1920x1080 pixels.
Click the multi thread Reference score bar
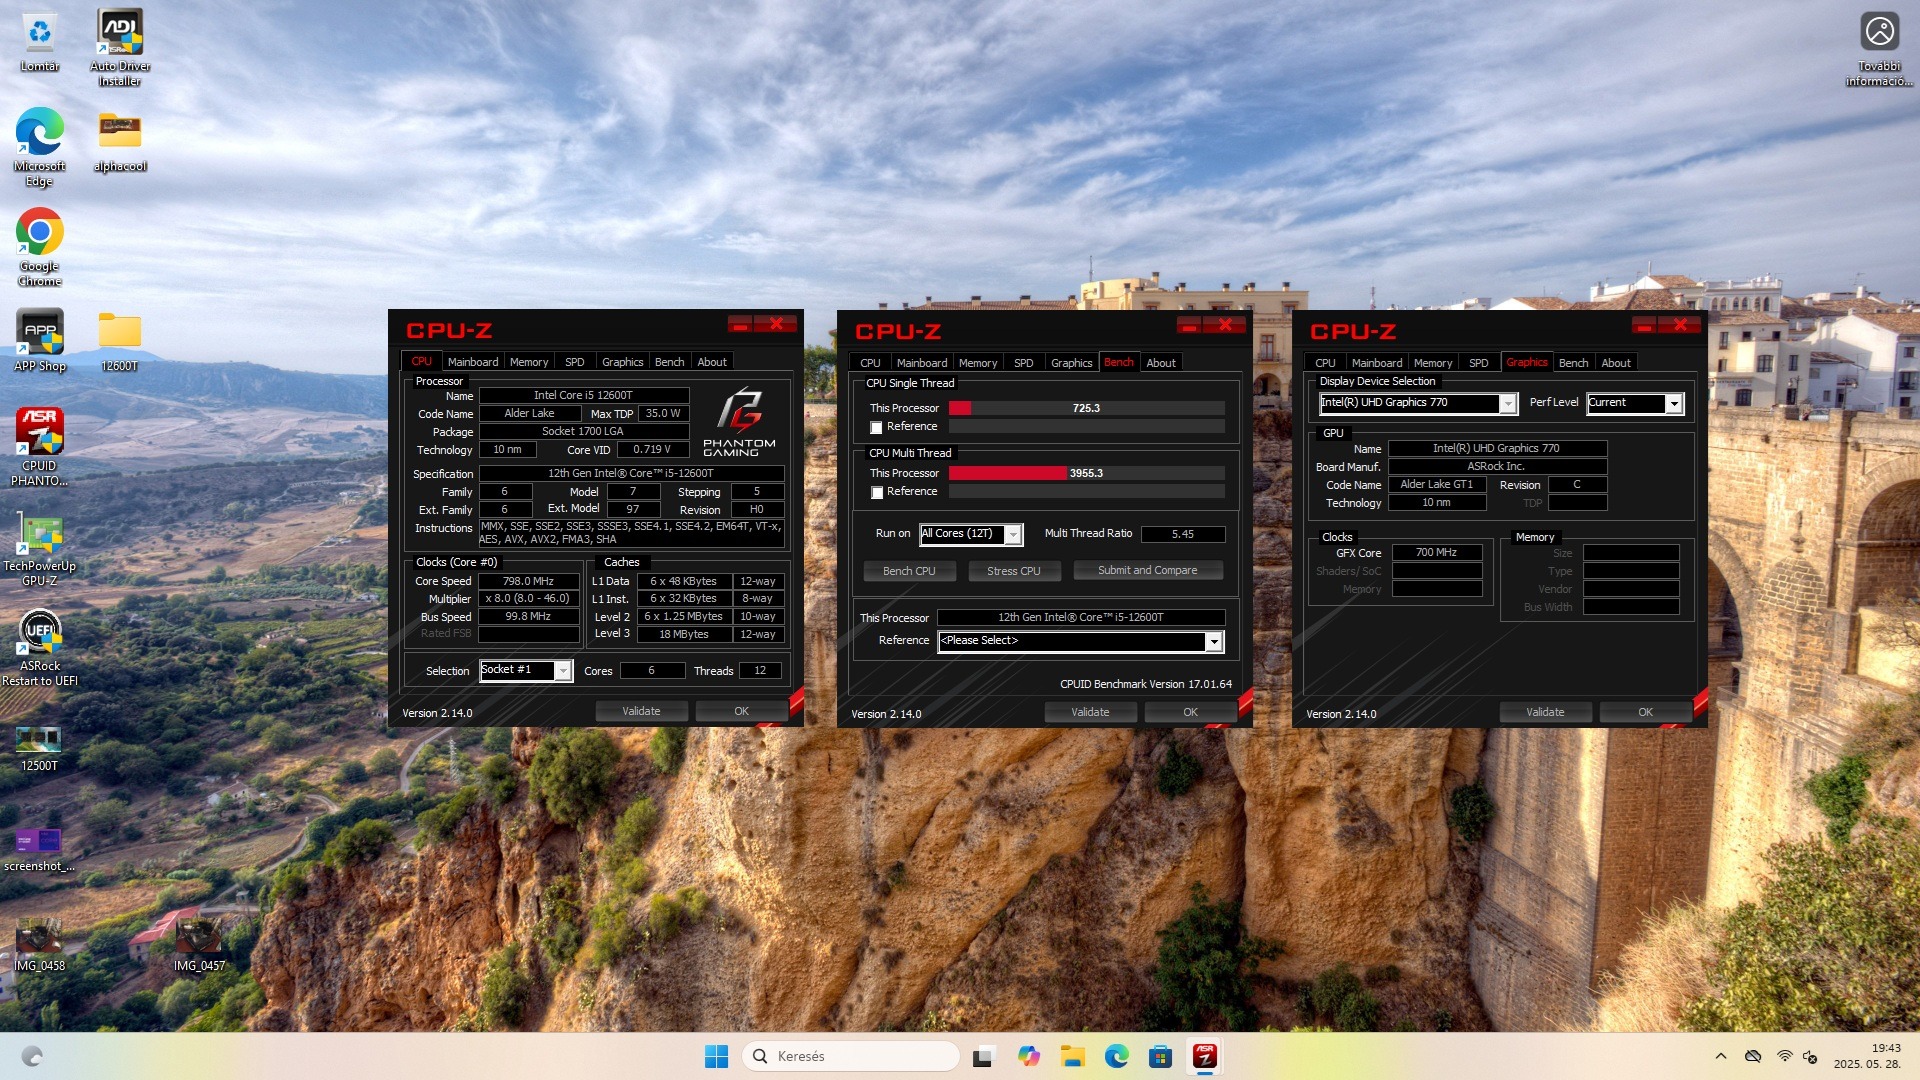point(1086,492)
